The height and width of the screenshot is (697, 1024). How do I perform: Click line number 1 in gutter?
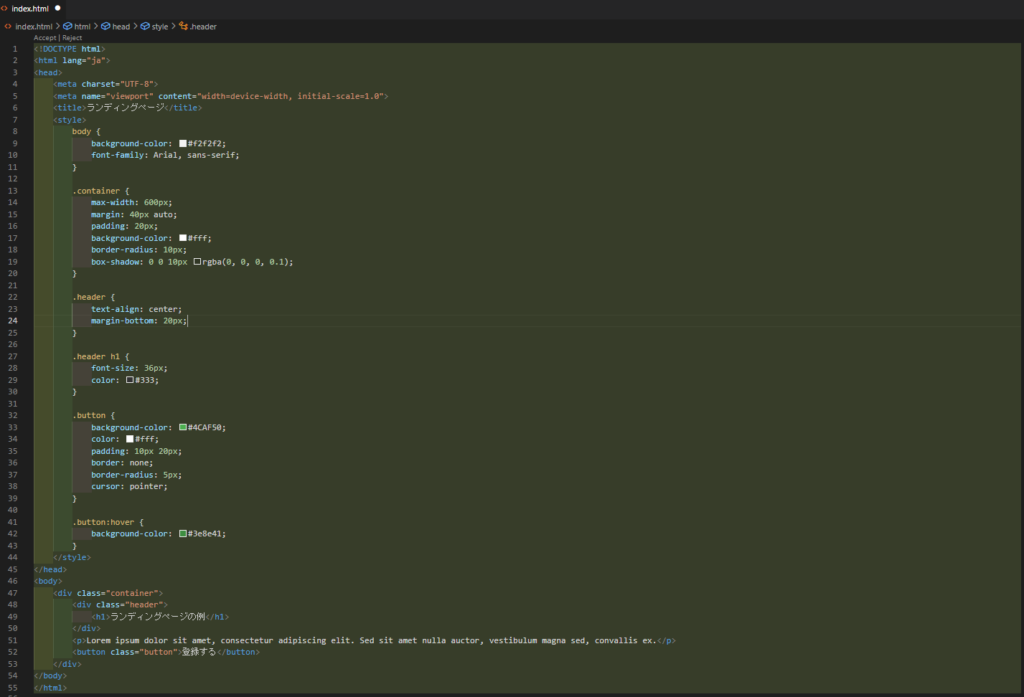pos(15,49)
